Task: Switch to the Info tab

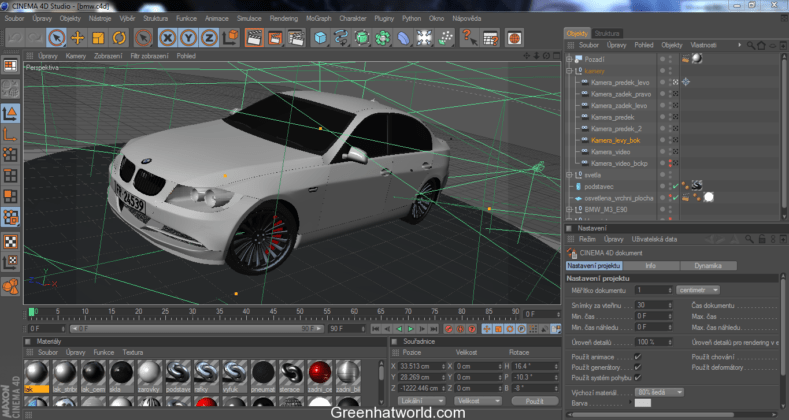Action: point(651,266)
